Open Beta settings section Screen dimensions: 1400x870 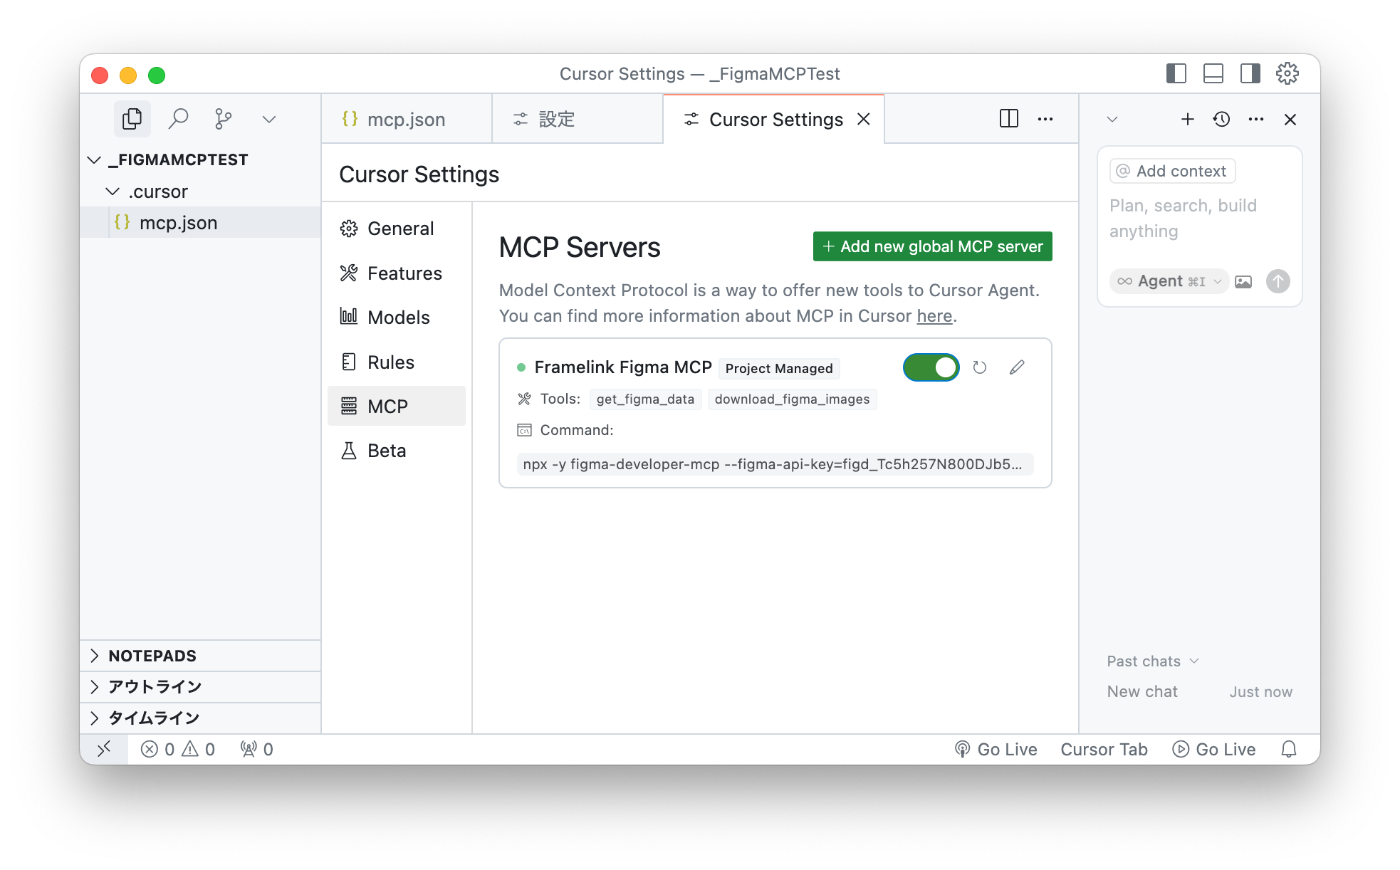point(397,450)
